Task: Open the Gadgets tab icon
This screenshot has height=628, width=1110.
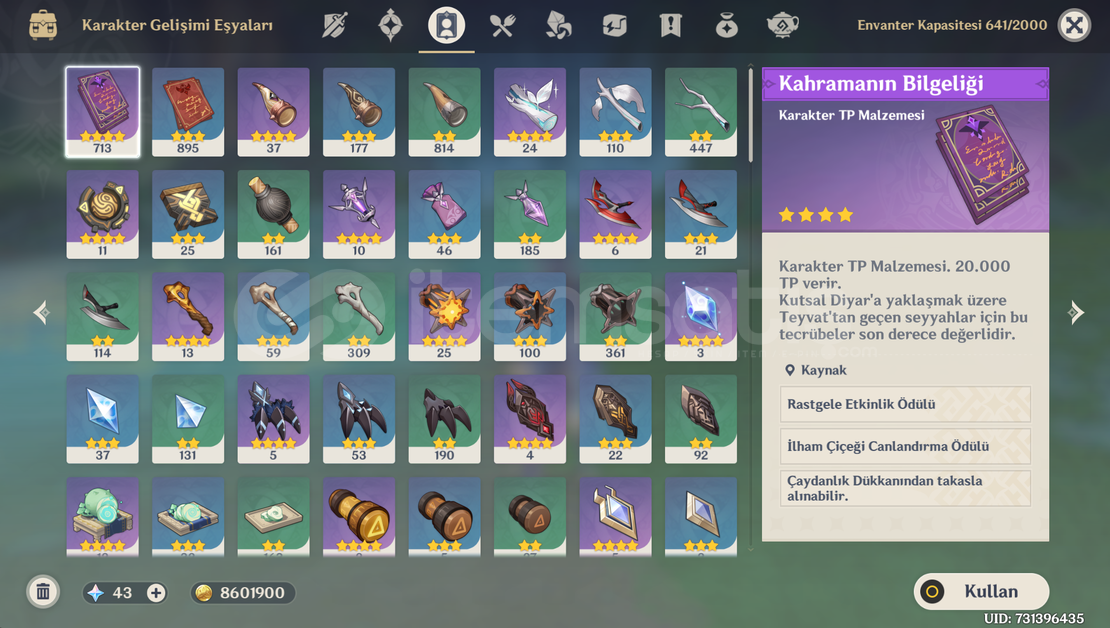Action: (614, 25)
